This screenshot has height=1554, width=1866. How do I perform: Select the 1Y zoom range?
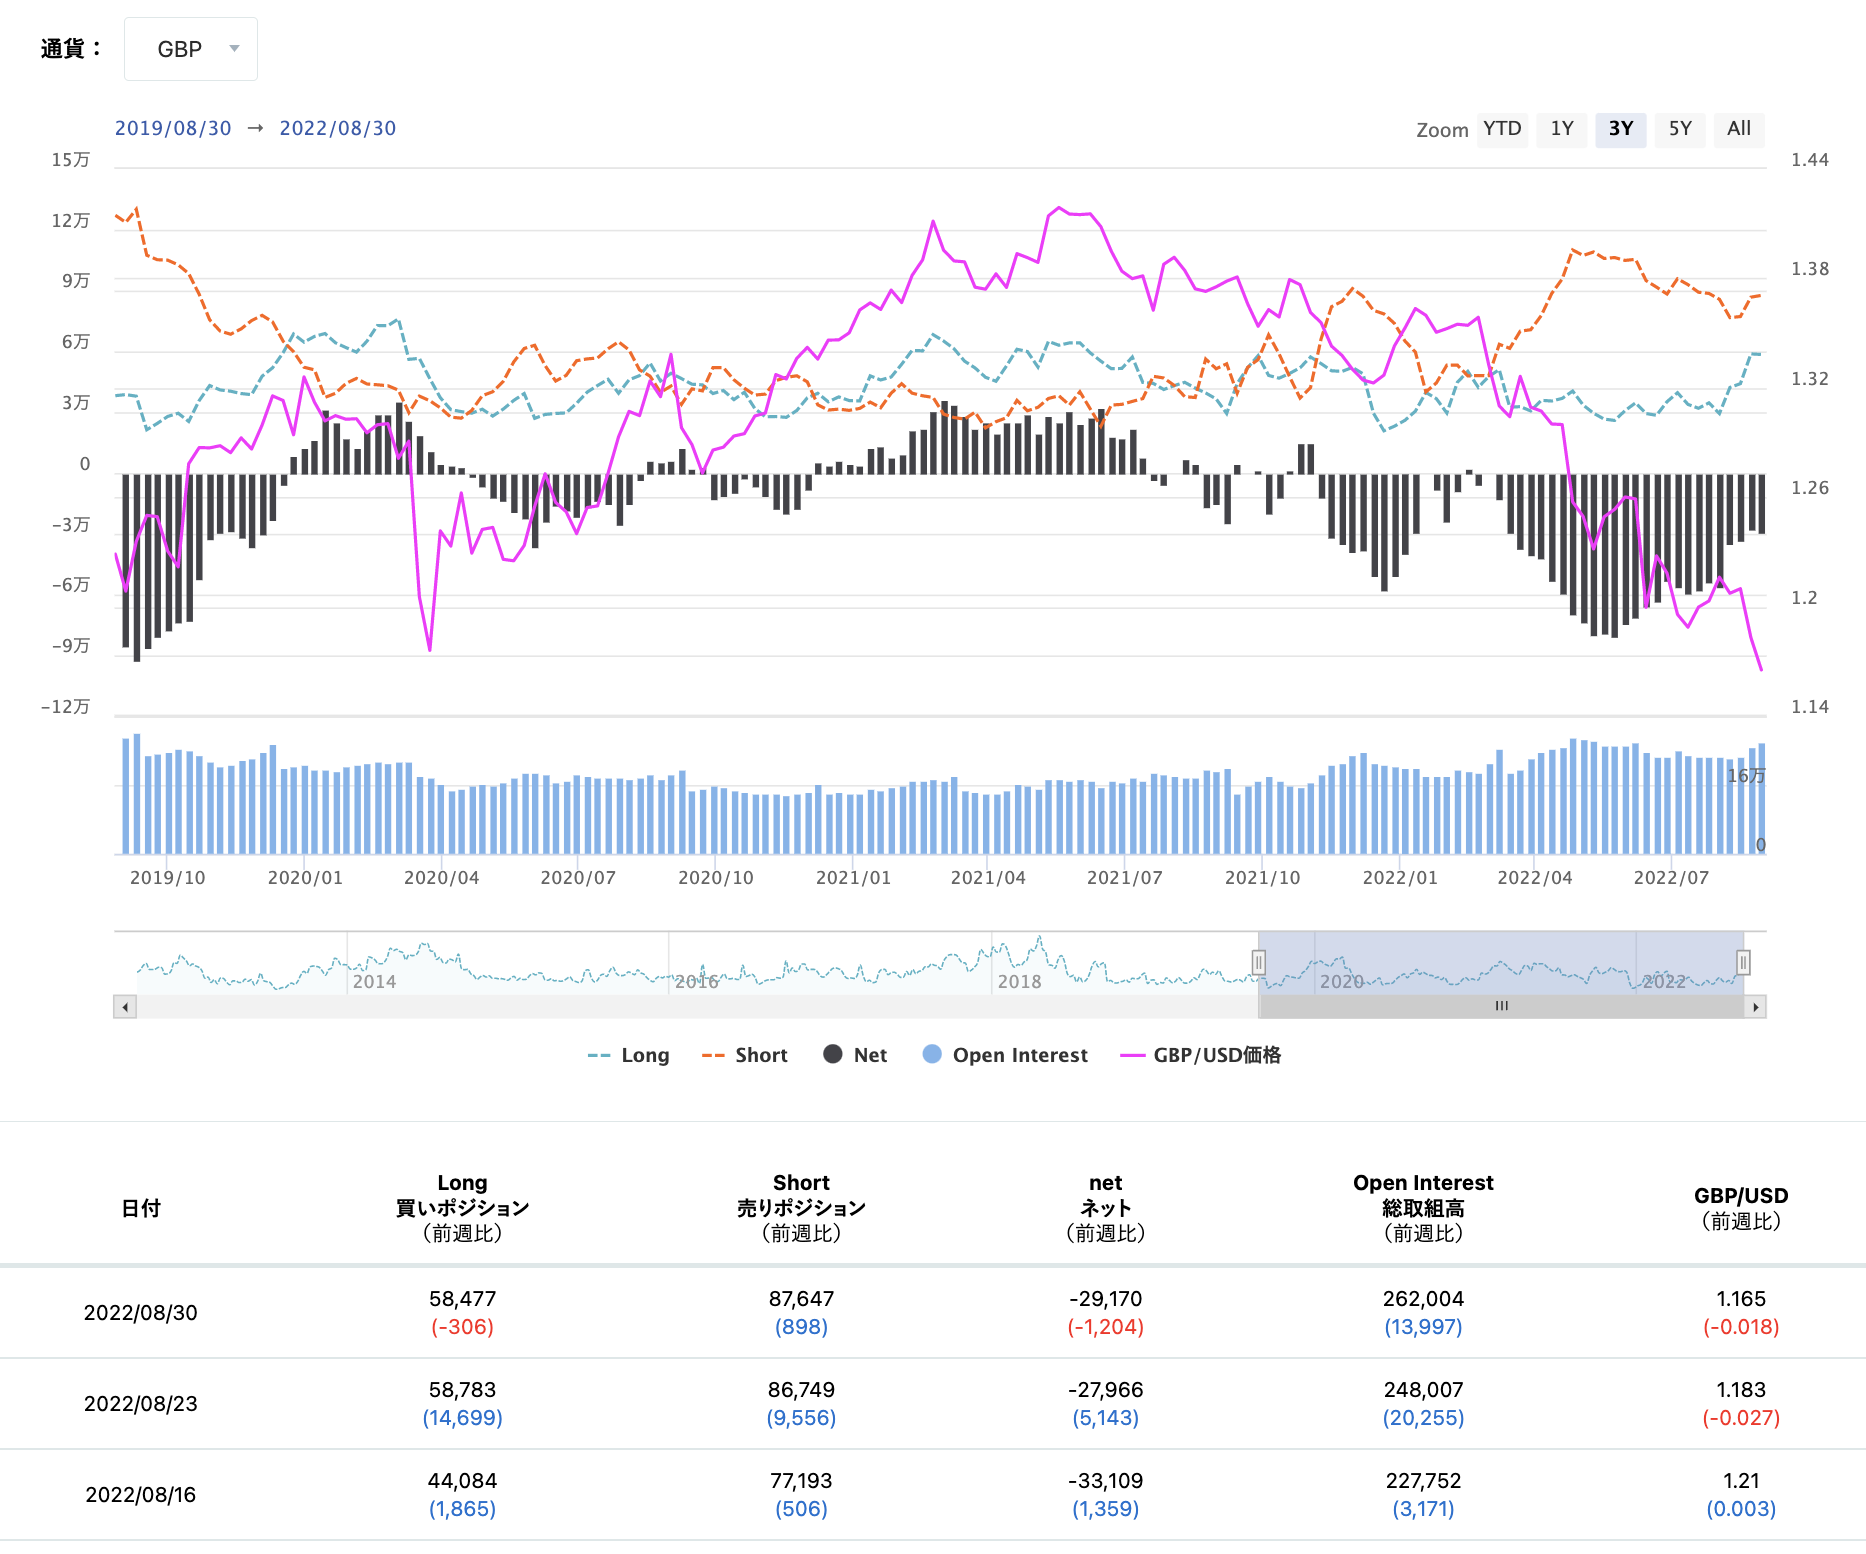click(1562, 129)
